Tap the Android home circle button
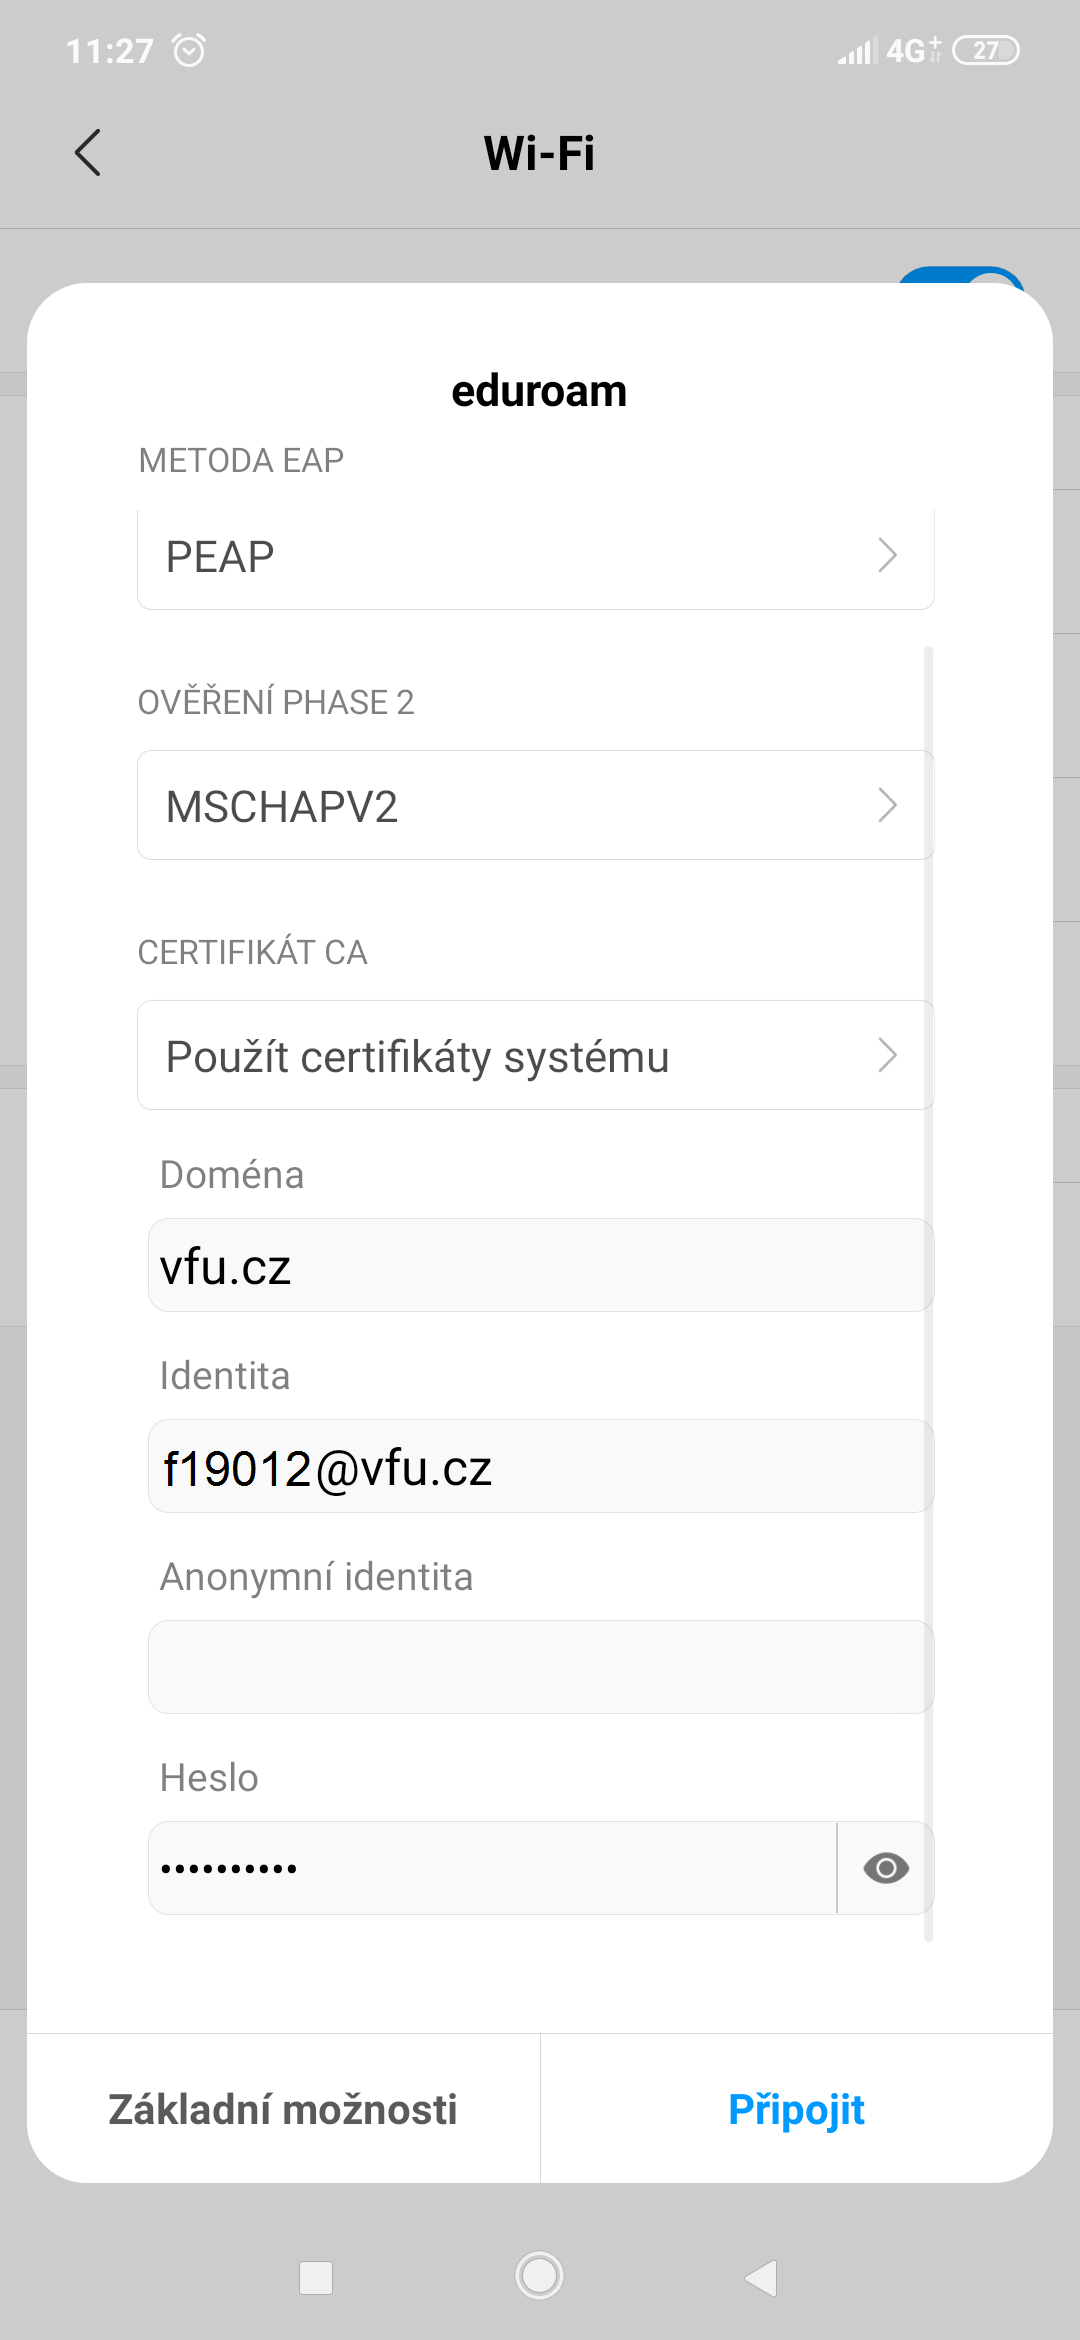 540,2276
